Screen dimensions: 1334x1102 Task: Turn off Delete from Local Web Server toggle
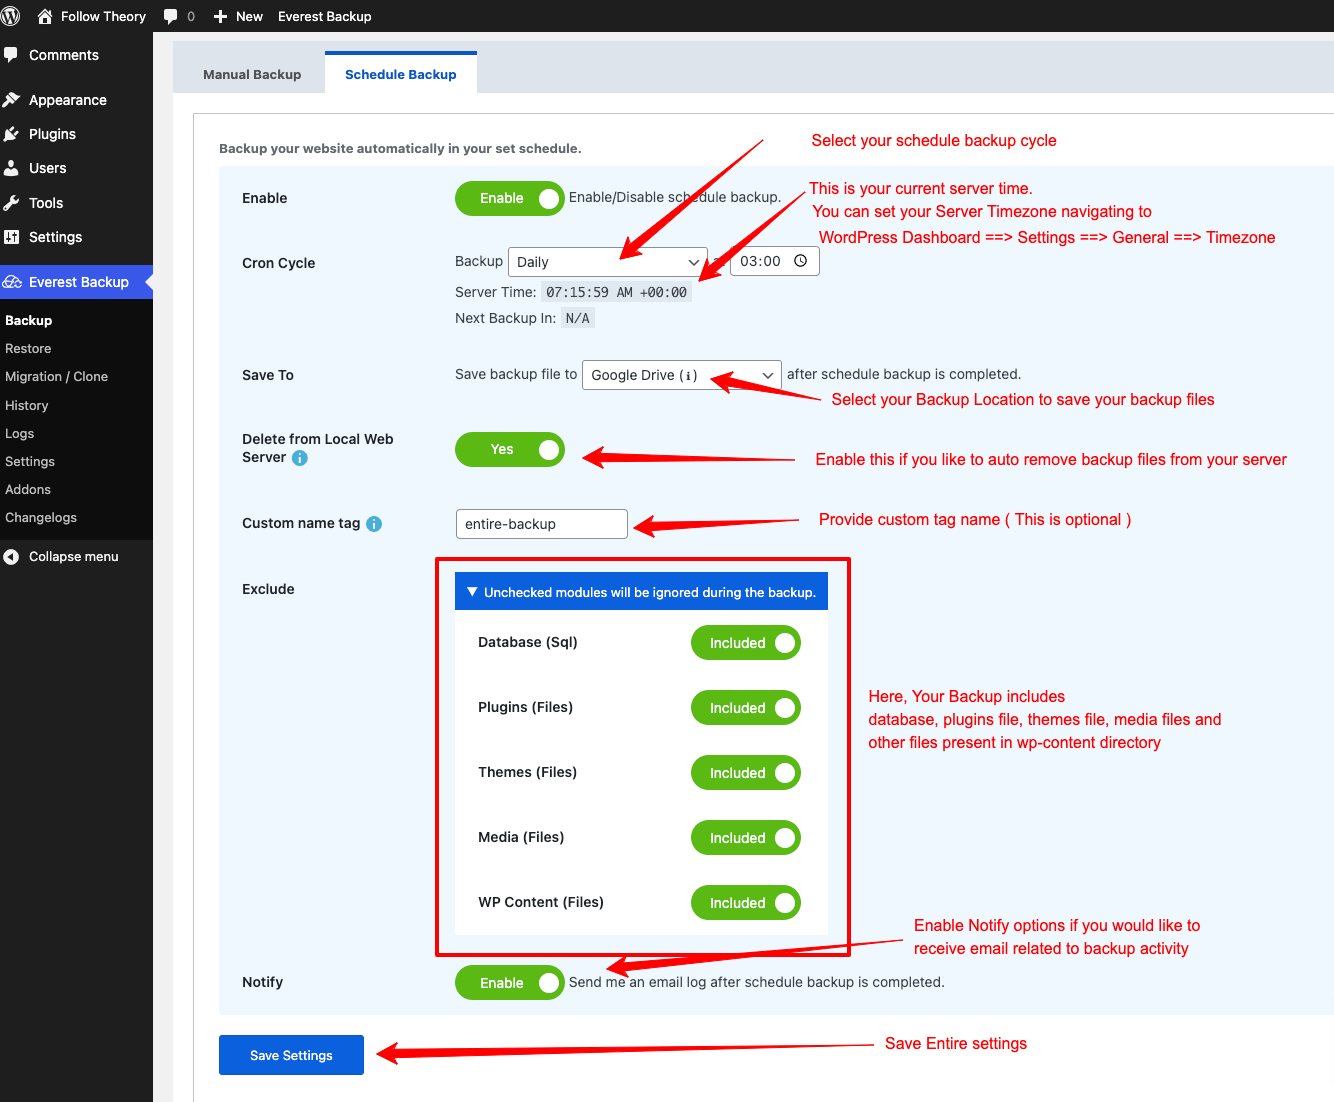(x=510, y=450)
